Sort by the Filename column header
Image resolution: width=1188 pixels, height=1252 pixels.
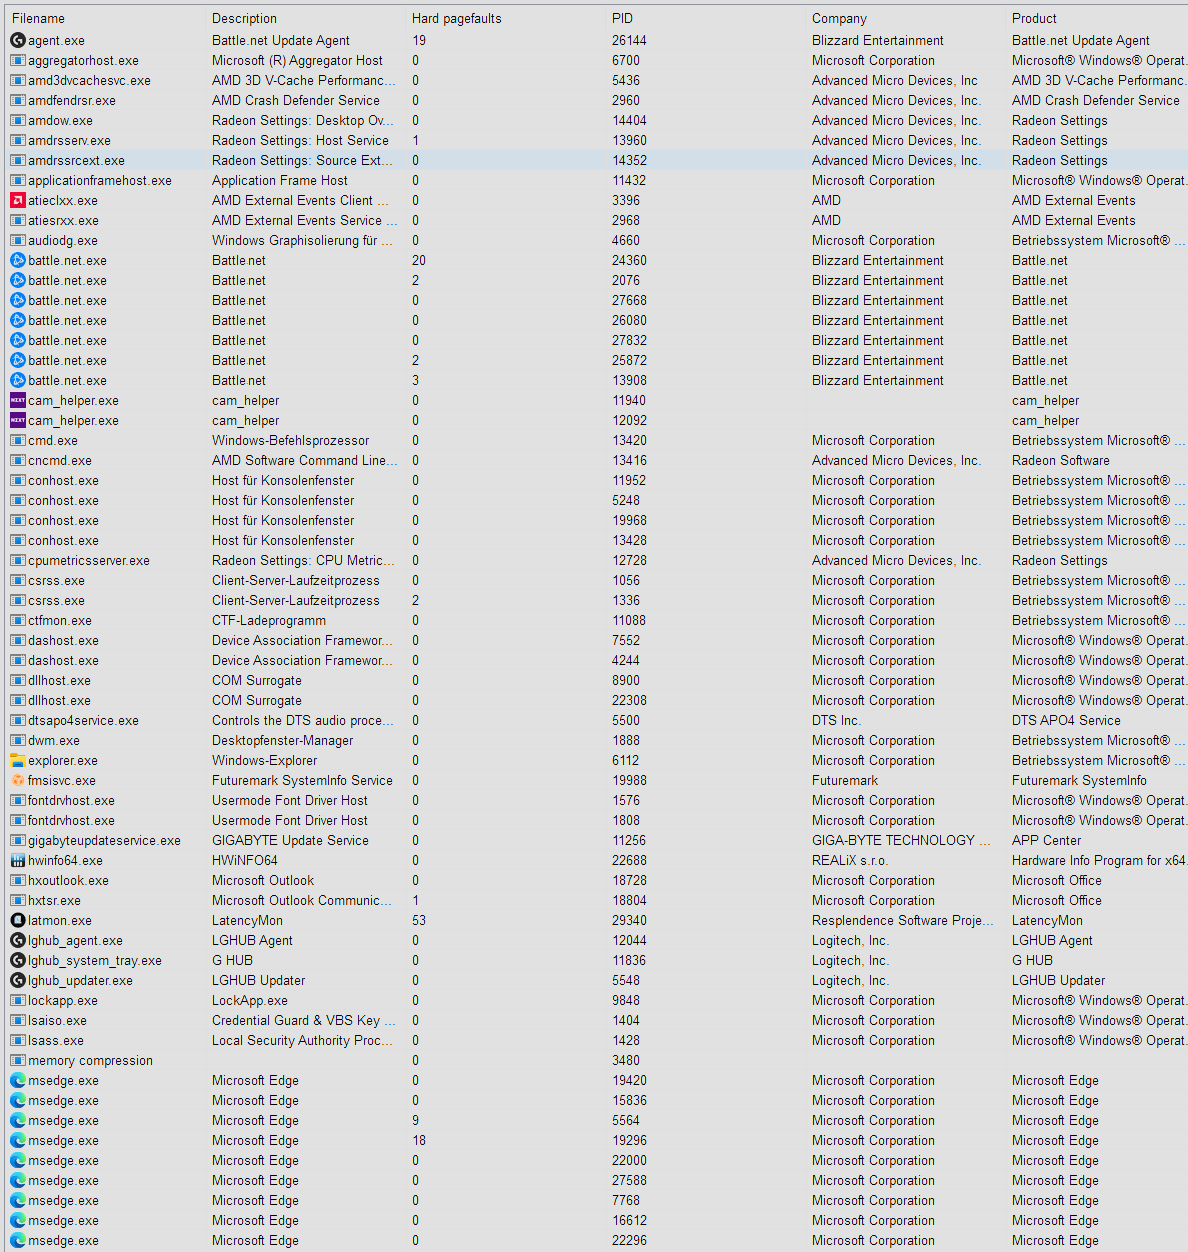[x=38, y=19]
